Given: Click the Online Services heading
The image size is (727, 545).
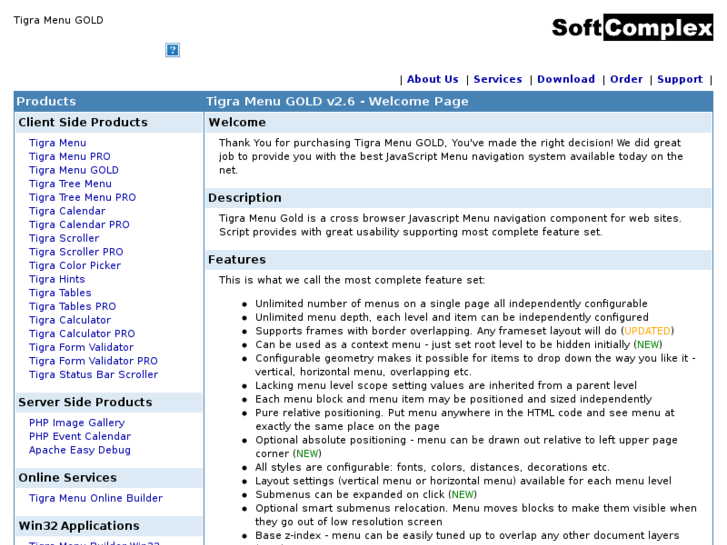Looking at the screenshot, I should [68, 478].
